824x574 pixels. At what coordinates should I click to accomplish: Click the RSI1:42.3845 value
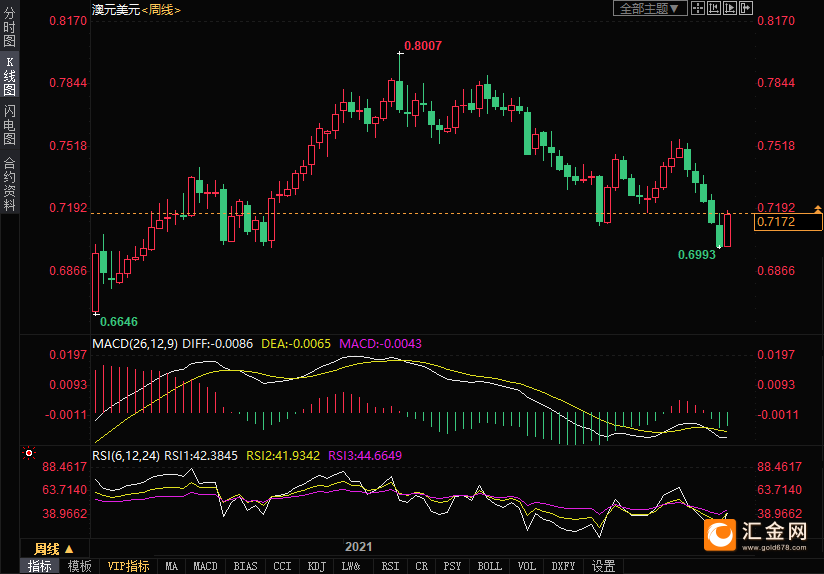pos(201,456)
